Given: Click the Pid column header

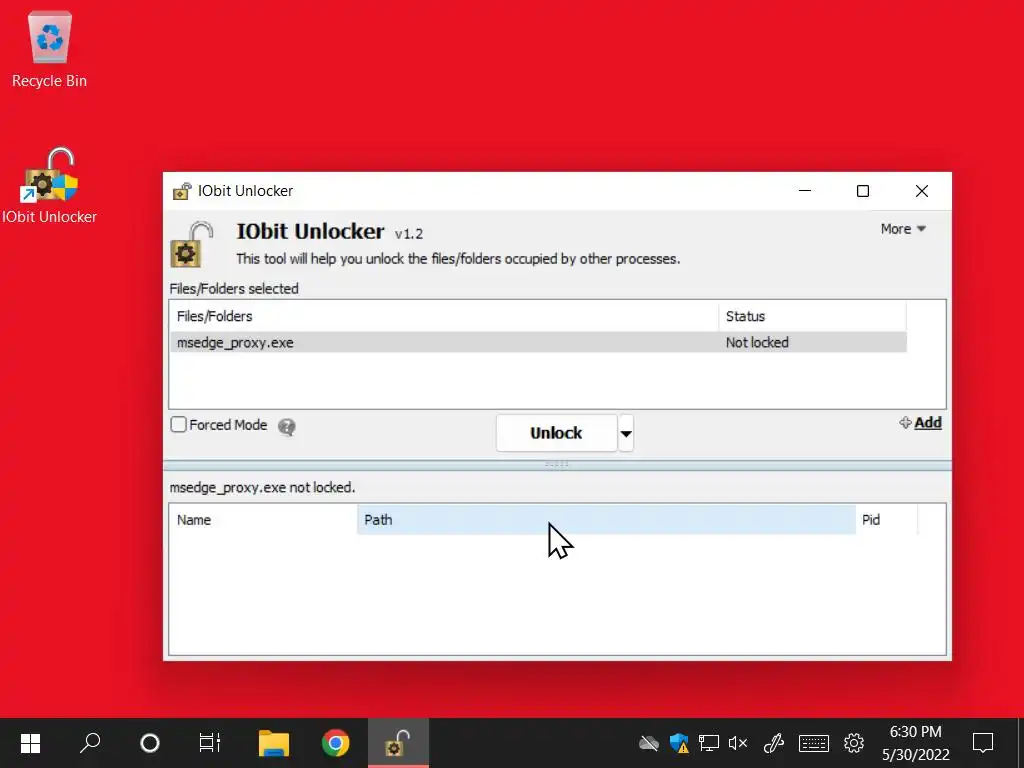Looking at the screenshot, I should click(887, 520).
